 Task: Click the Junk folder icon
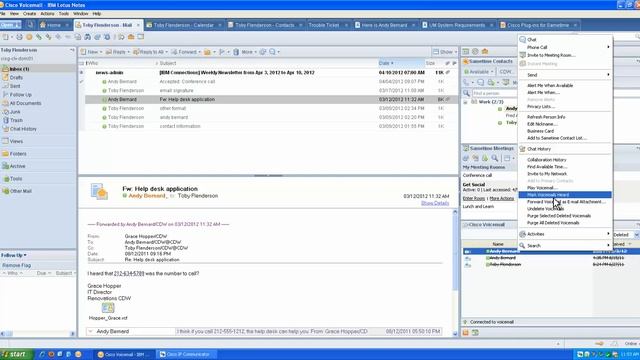point(5,111)
